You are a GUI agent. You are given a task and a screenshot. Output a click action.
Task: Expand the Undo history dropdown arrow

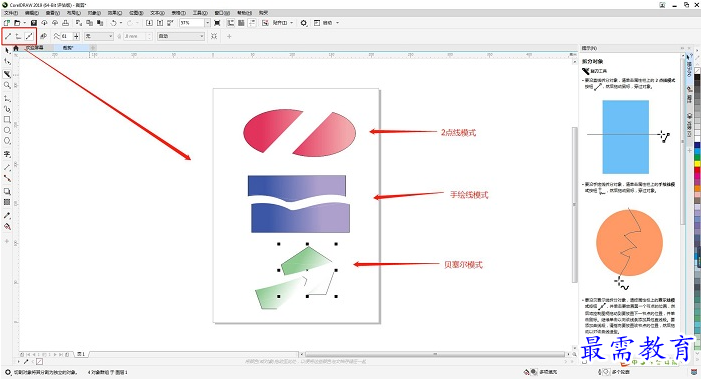click(x=121, y=23)
